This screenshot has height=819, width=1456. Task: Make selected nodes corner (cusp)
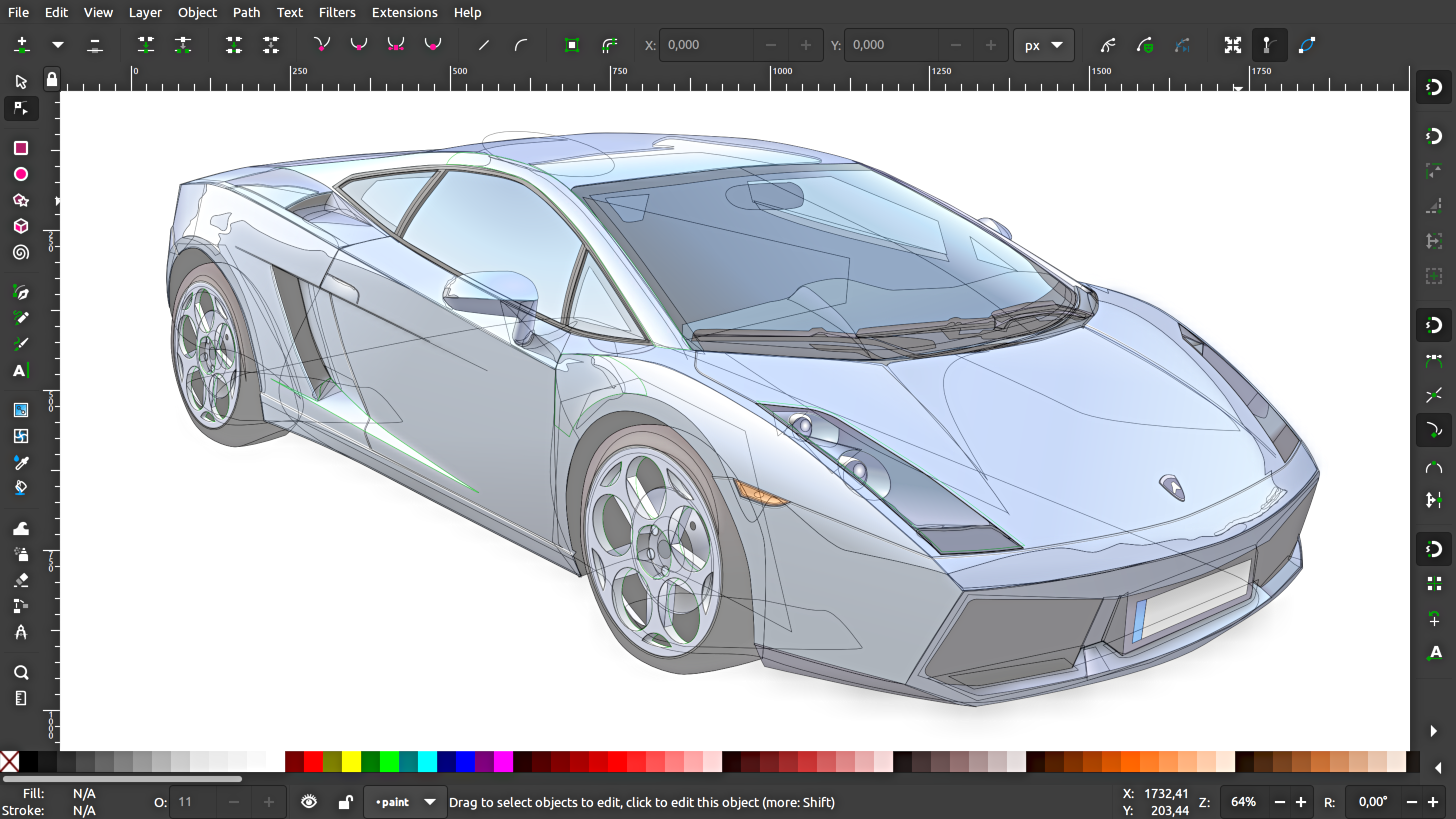click(x=321, y=45)
